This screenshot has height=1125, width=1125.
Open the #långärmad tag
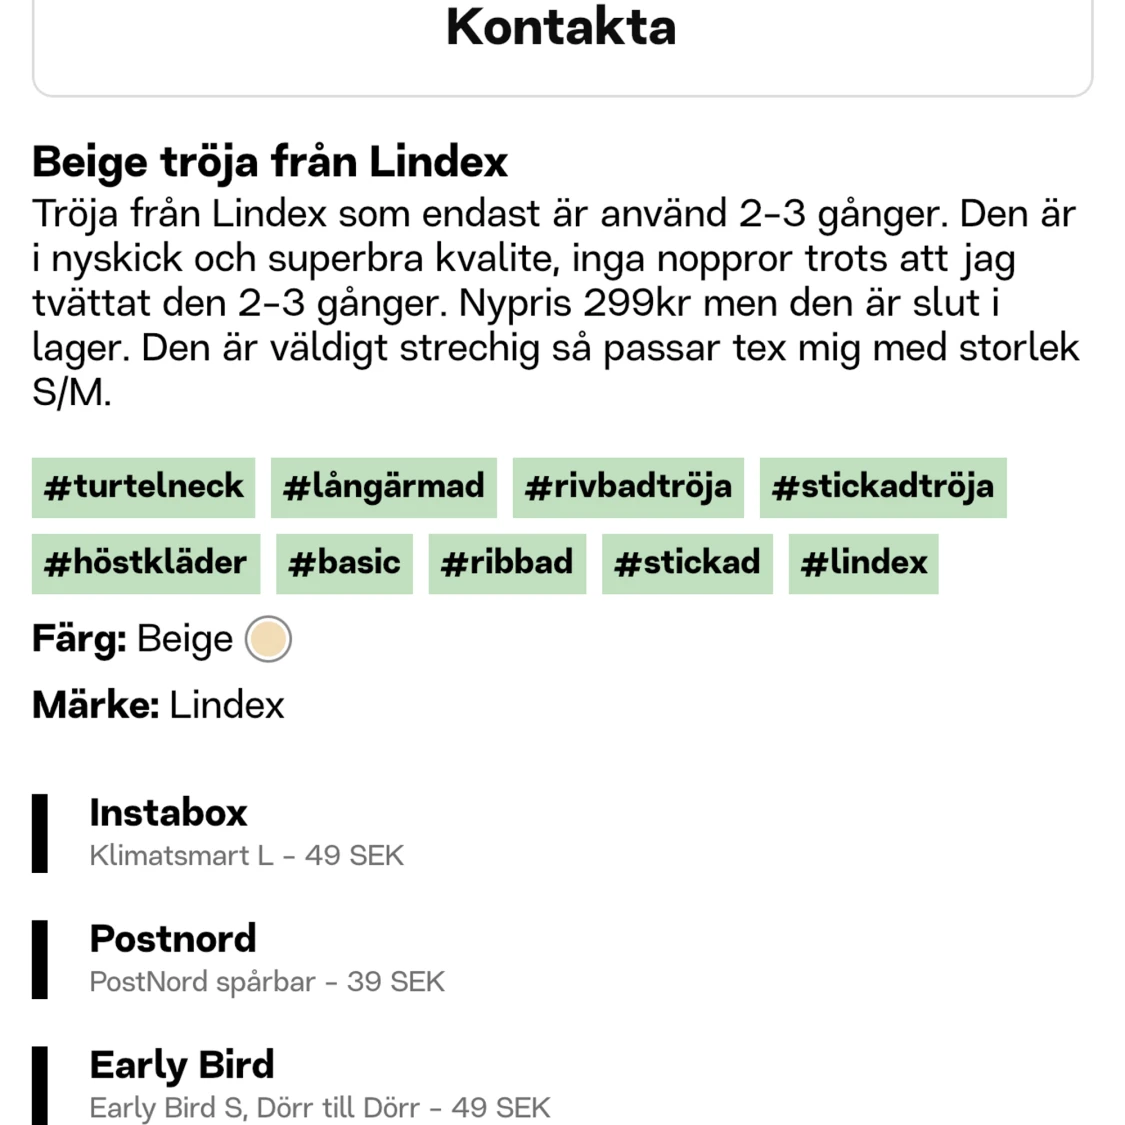[384, 488]
